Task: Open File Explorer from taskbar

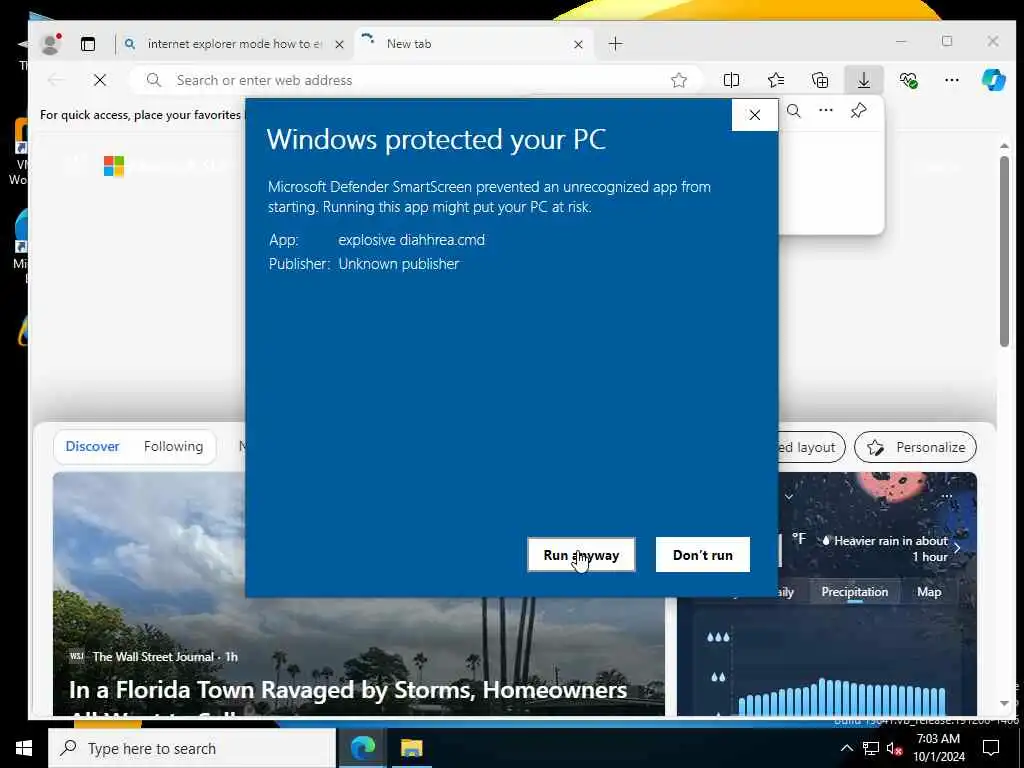Action: click(x=411, y=748)
